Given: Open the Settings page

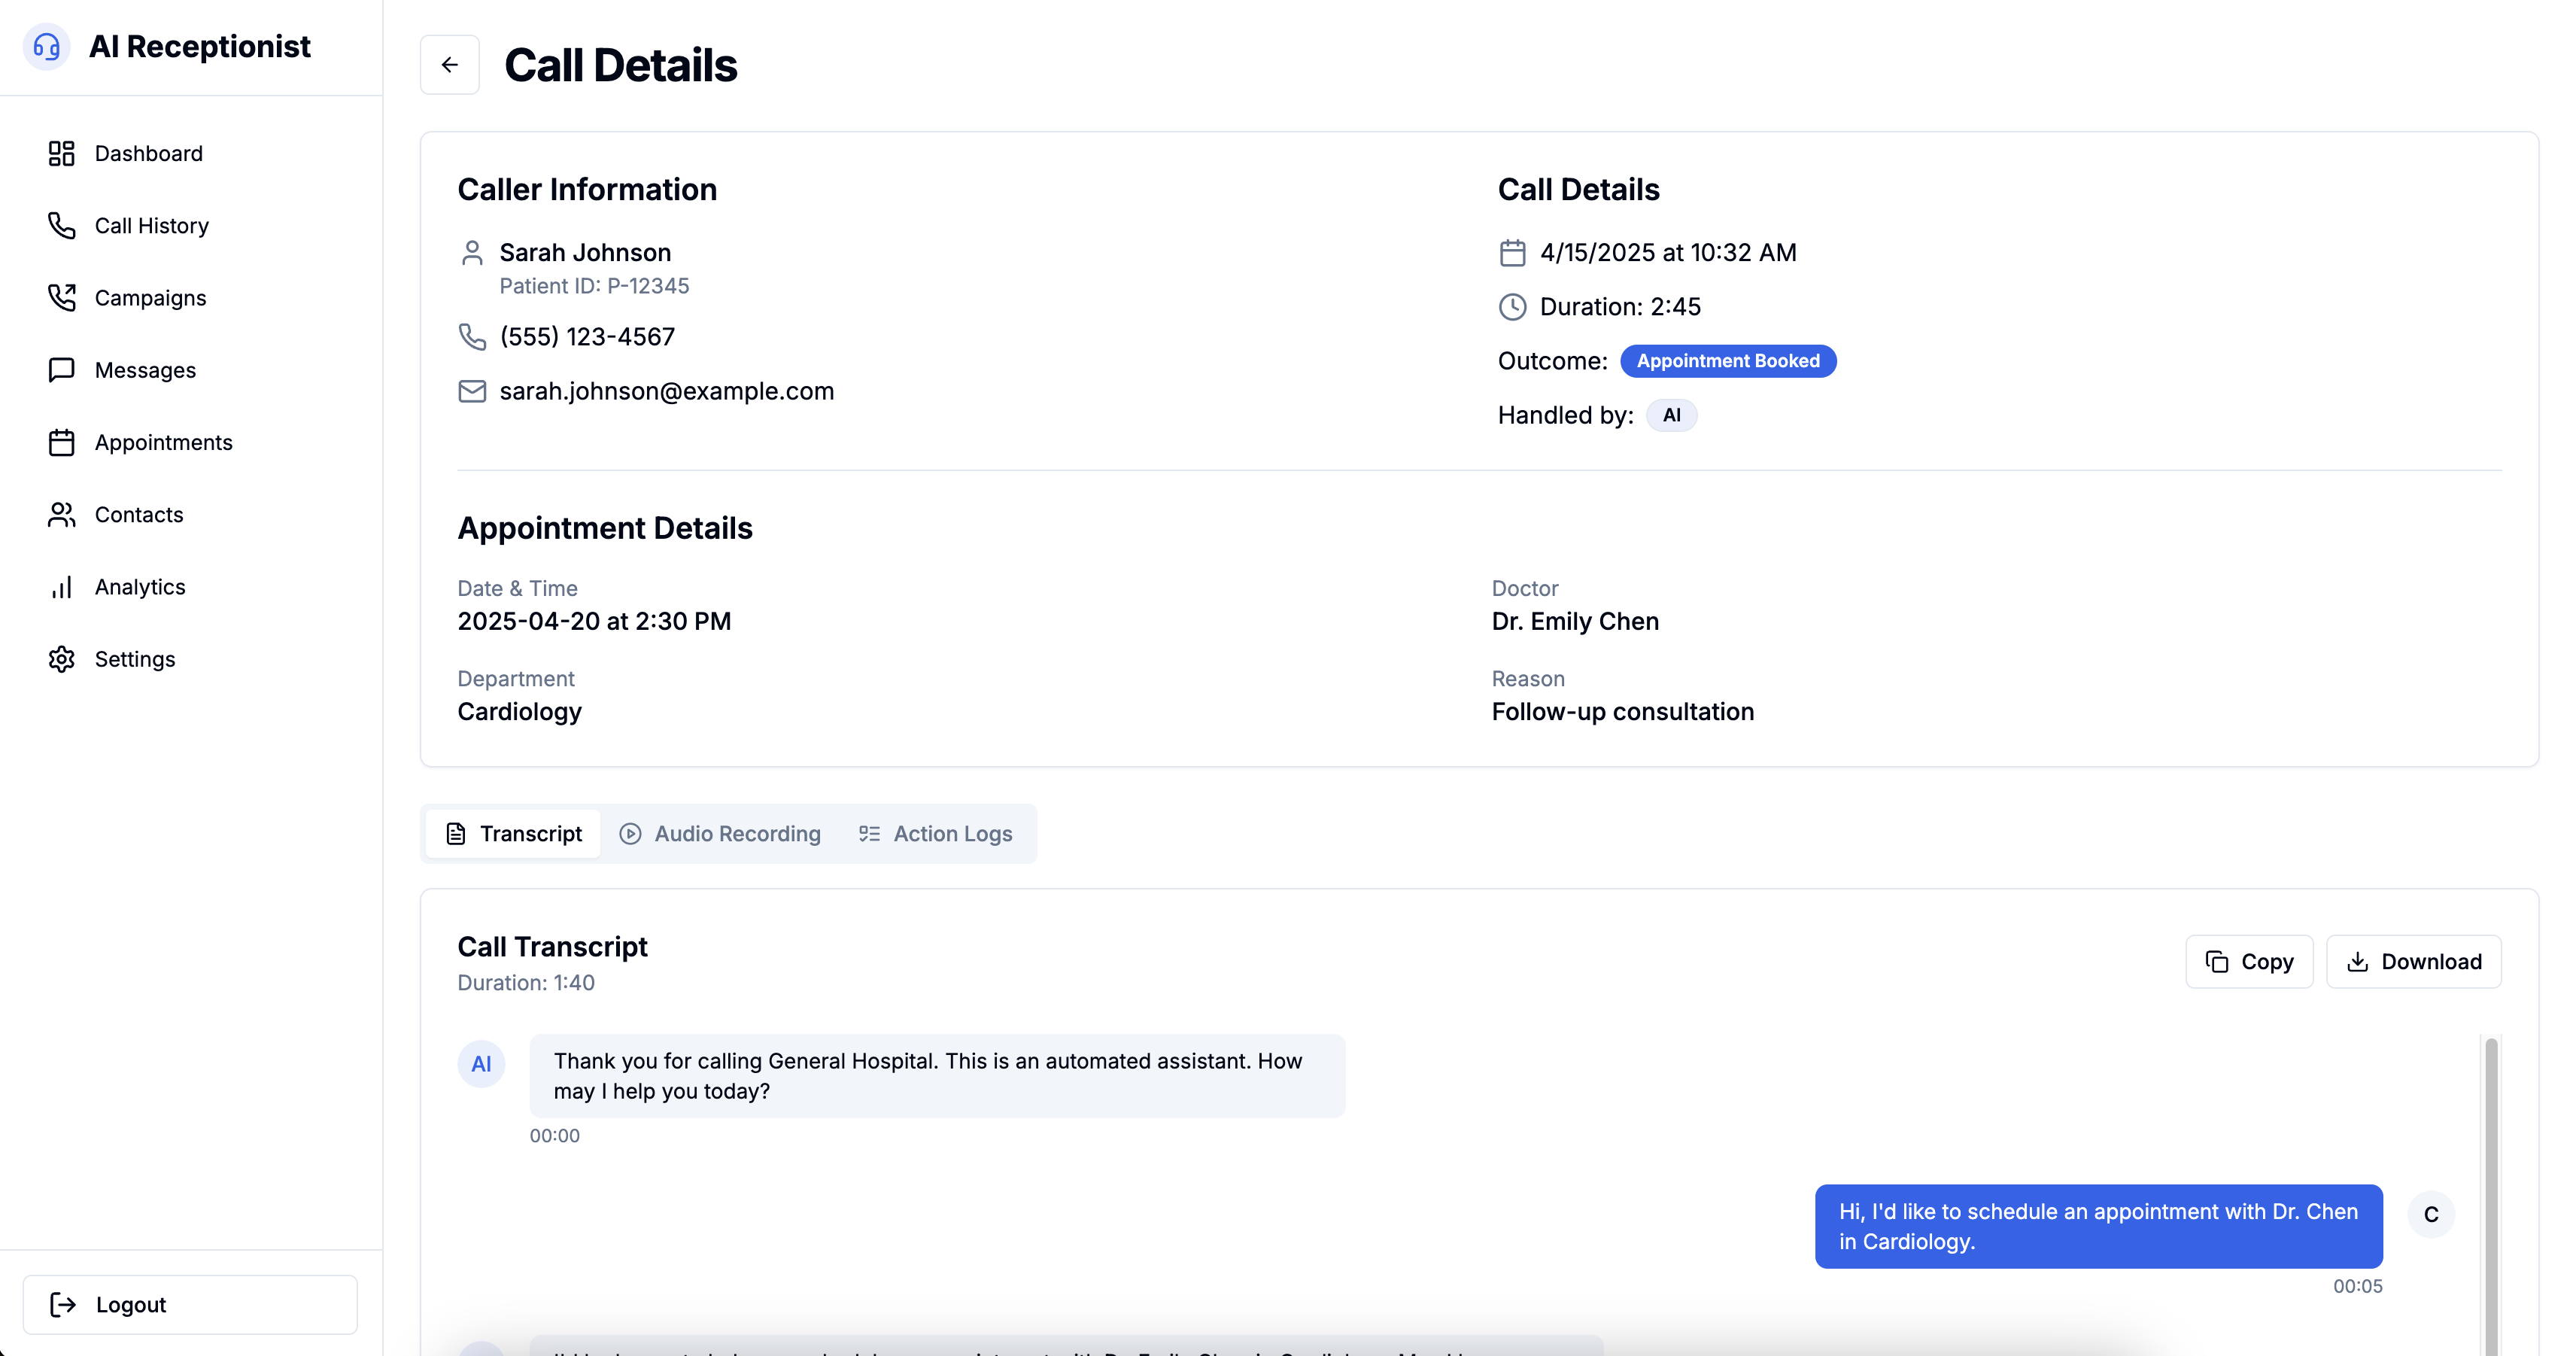Looking at the screenshot, I should click(x=135, y=659).
